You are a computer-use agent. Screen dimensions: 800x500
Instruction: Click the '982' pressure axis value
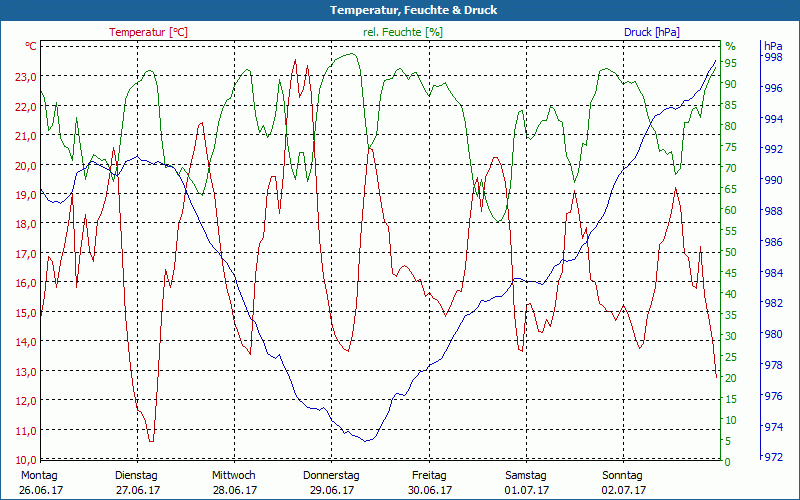pos(773,303)
